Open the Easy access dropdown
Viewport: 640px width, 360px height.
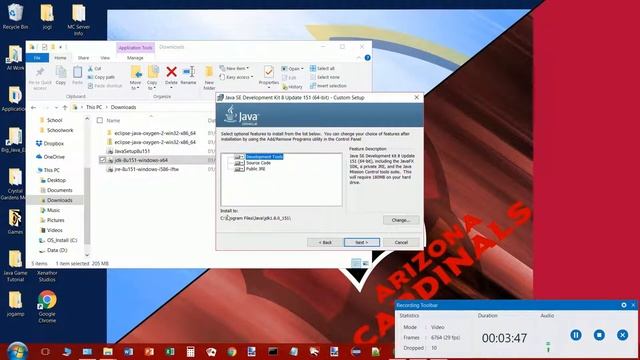(237, 77)
